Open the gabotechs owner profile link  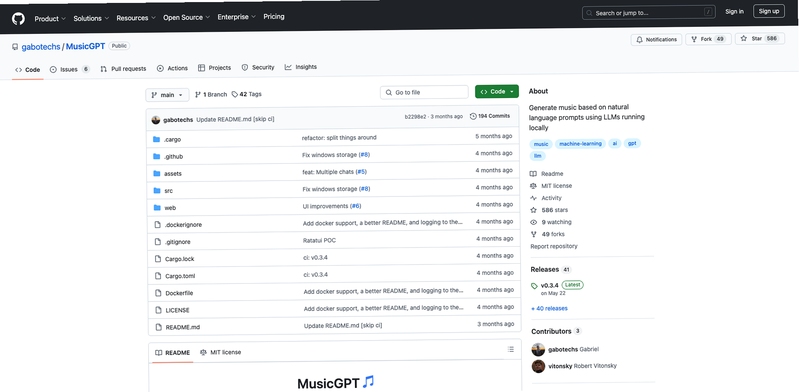[41, 46]
